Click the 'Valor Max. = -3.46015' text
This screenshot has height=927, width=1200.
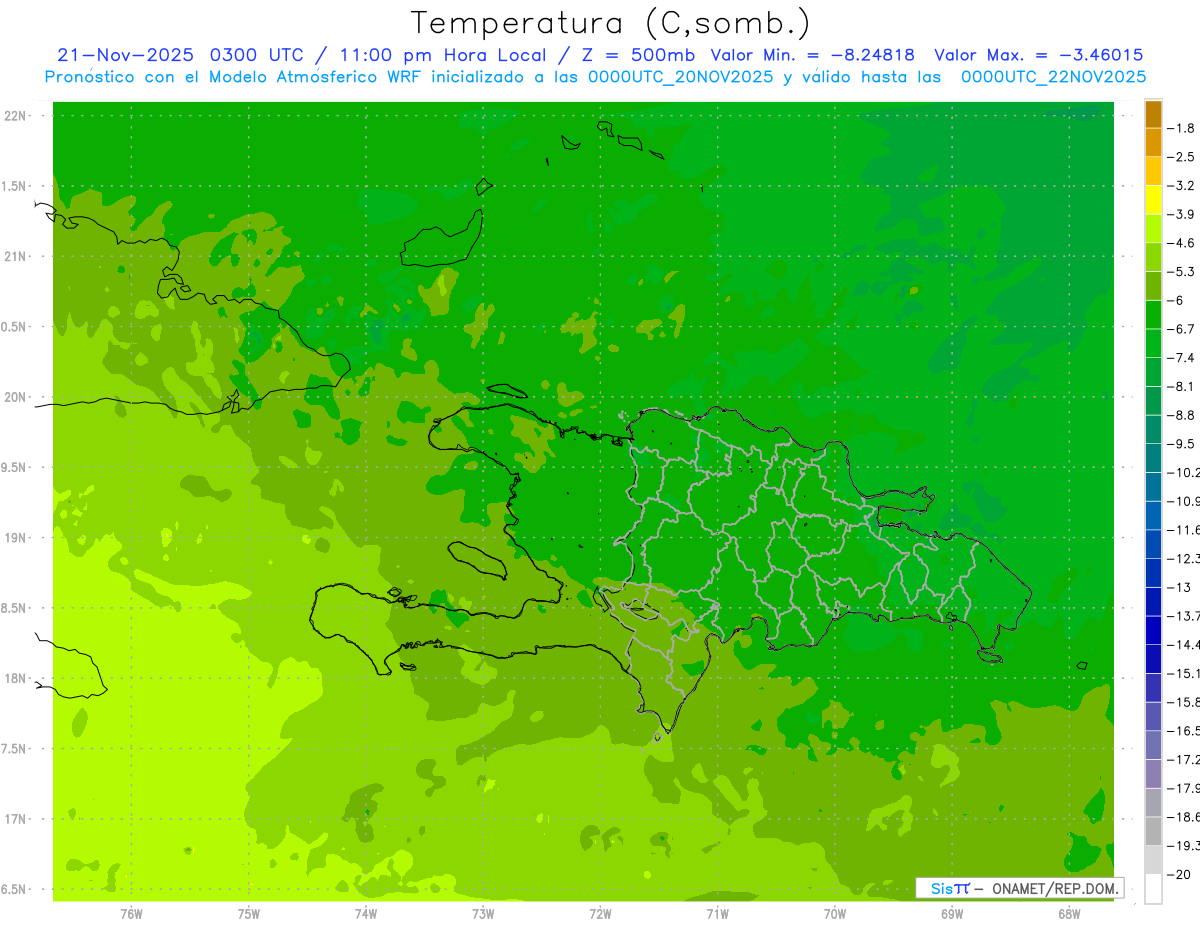pos(1038,55)
